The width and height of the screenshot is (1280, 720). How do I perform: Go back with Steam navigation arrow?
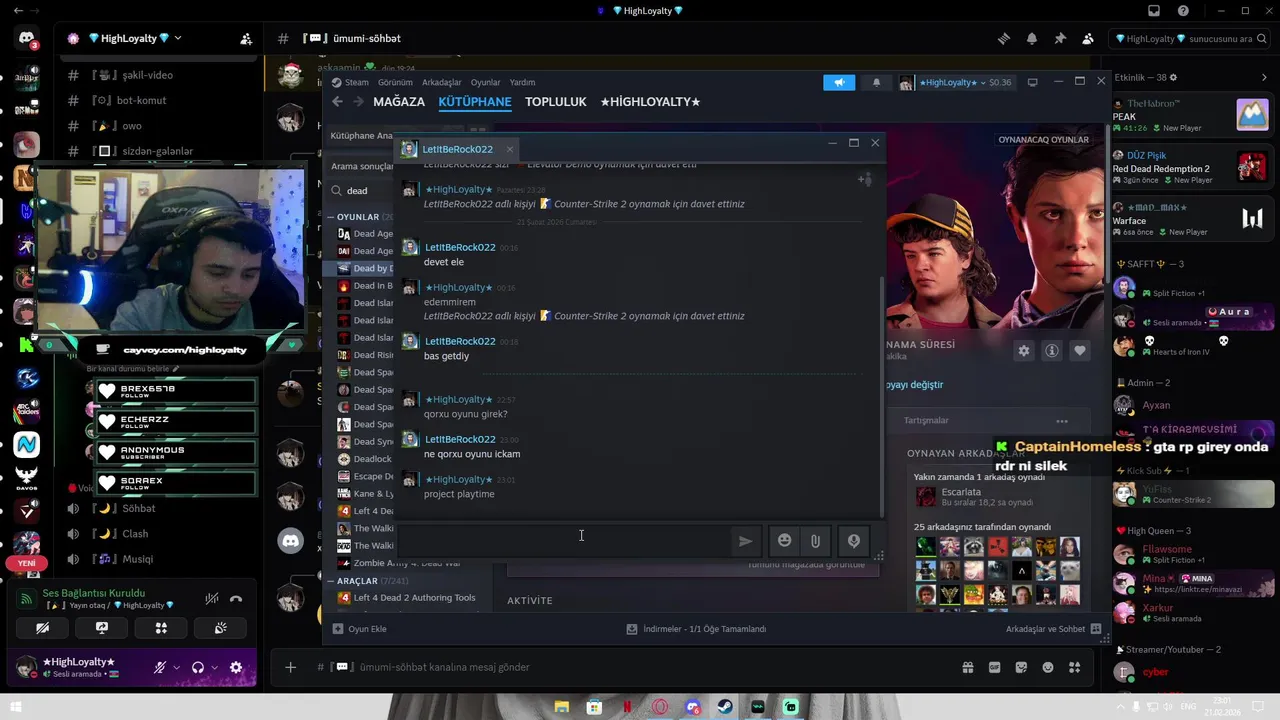337,102
